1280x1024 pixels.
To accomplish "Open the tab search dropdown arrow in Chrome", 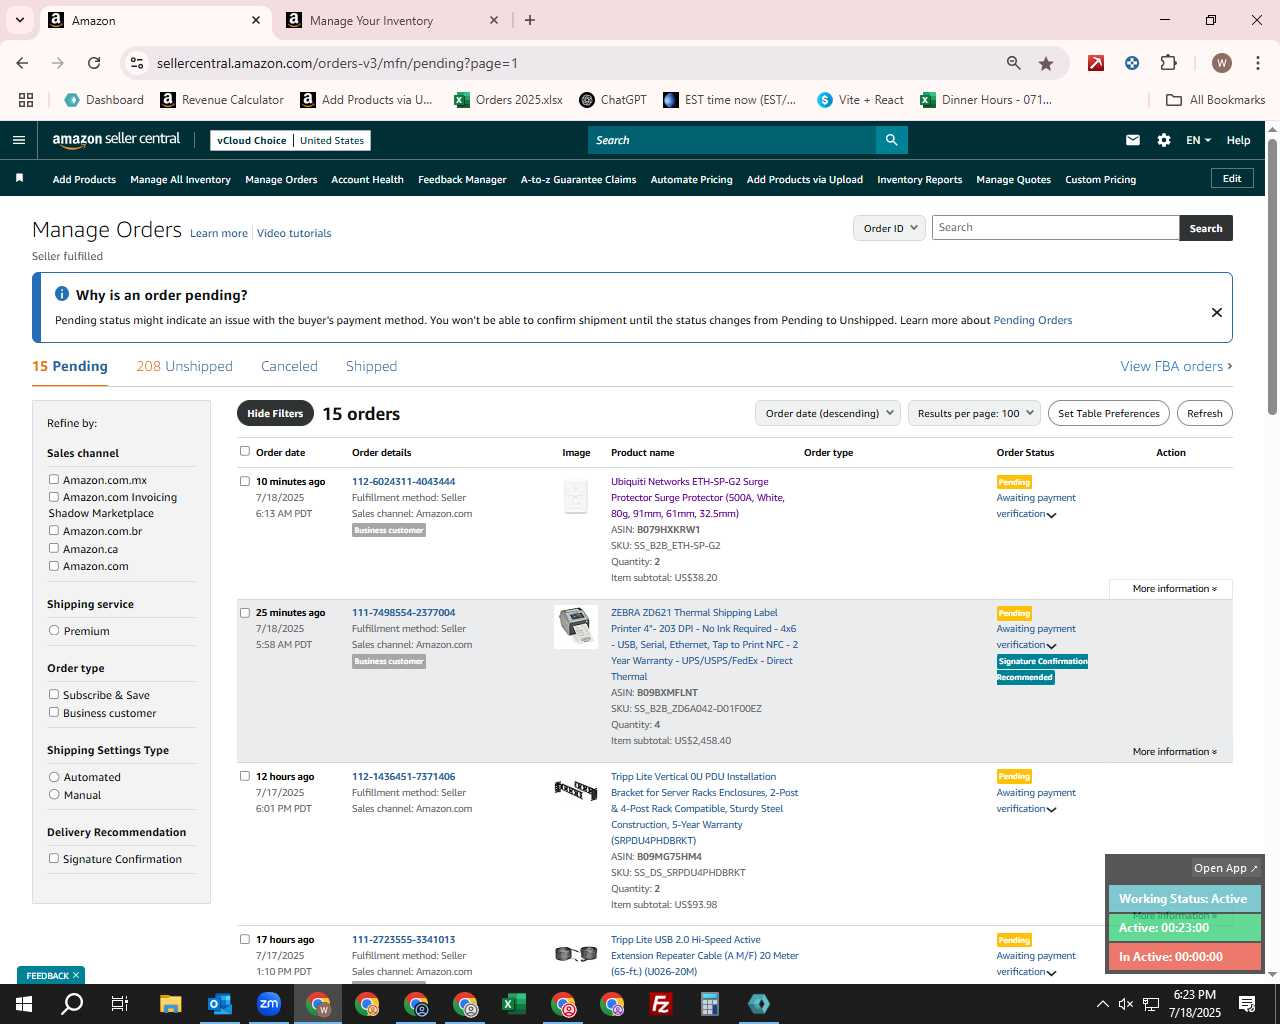I will coord(19,20).
